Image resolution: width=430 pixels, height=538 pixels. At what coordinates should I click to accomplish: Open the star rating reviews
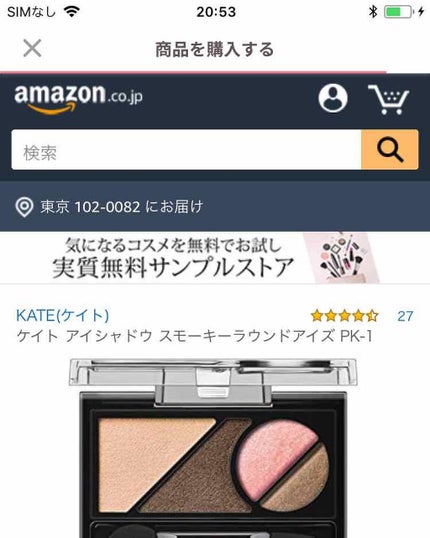345,316
